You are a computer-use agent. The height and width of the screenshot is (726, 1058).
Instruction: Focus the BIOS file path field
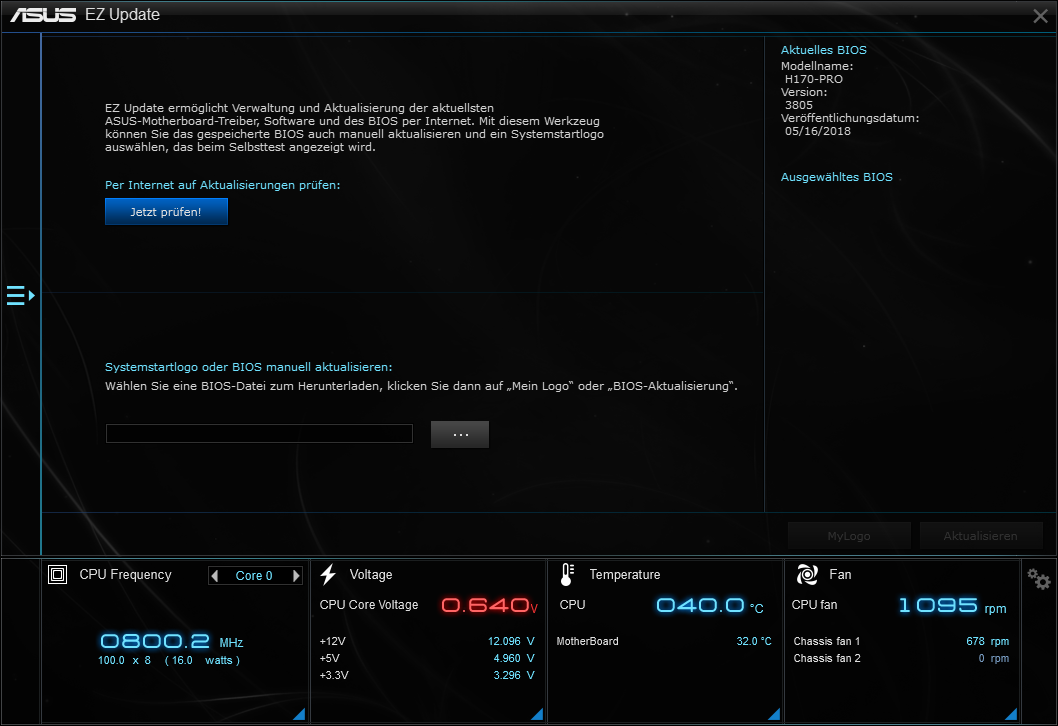click(x=259, y=433)
